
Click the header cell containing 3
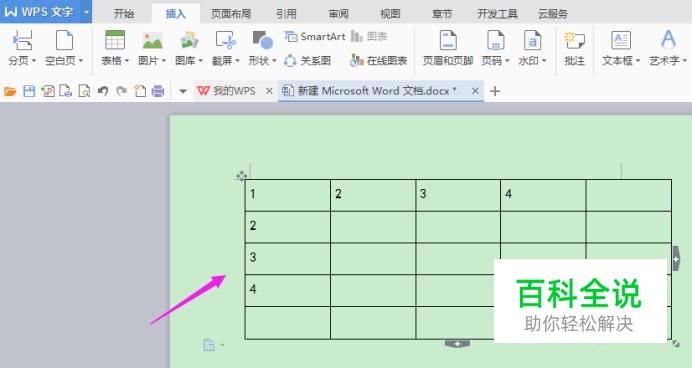[x=458, y=195]
